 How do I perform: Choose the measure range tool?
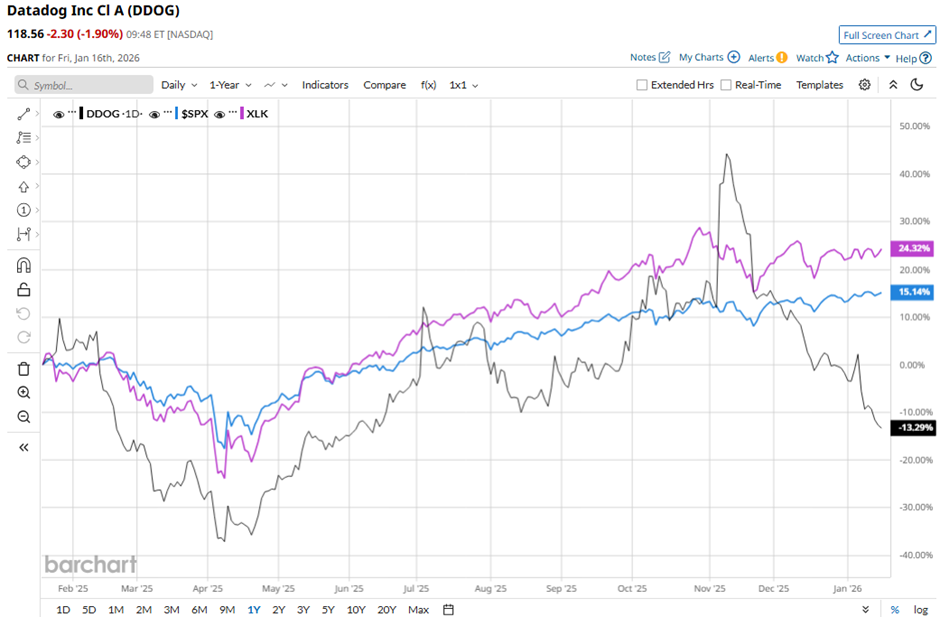click(23, 234)
